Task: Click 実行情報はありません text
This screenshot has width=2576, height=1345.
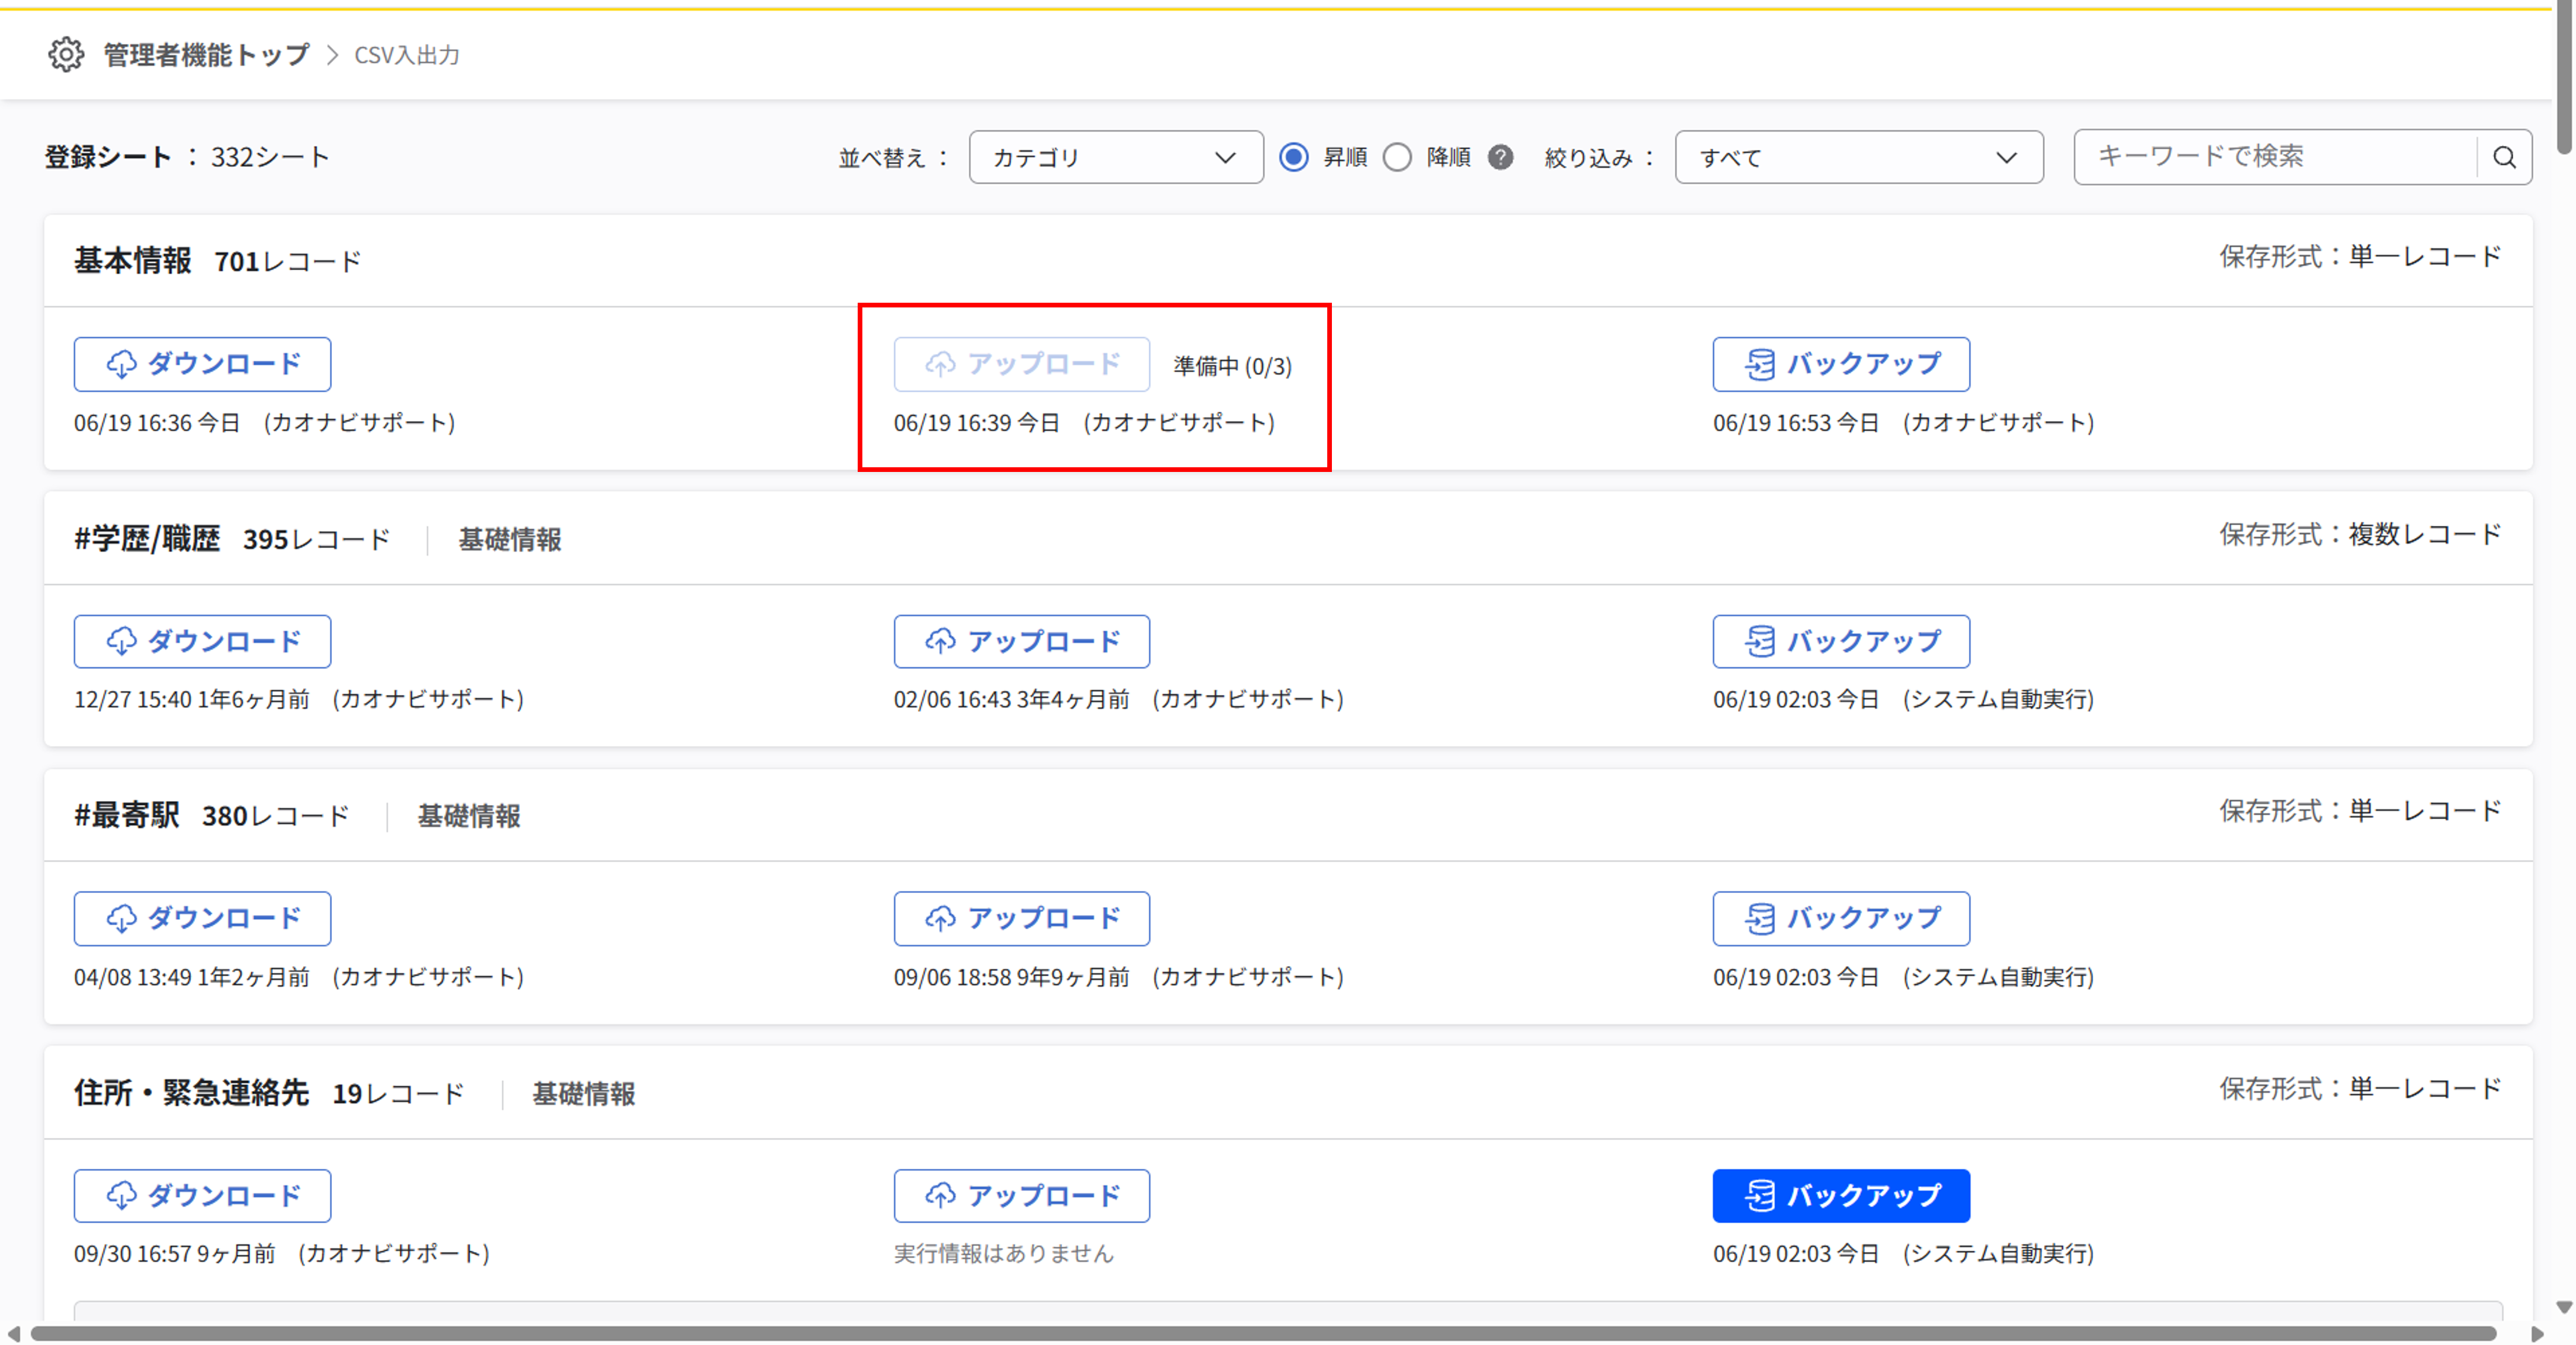Action: [x=1003, y=1253]
